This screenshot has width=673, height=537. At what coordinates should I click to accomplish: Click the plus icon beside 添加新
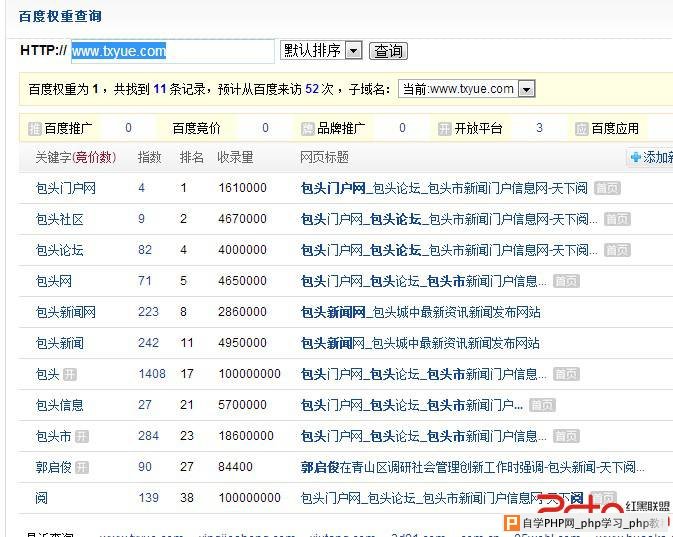(x=636, y=158)
